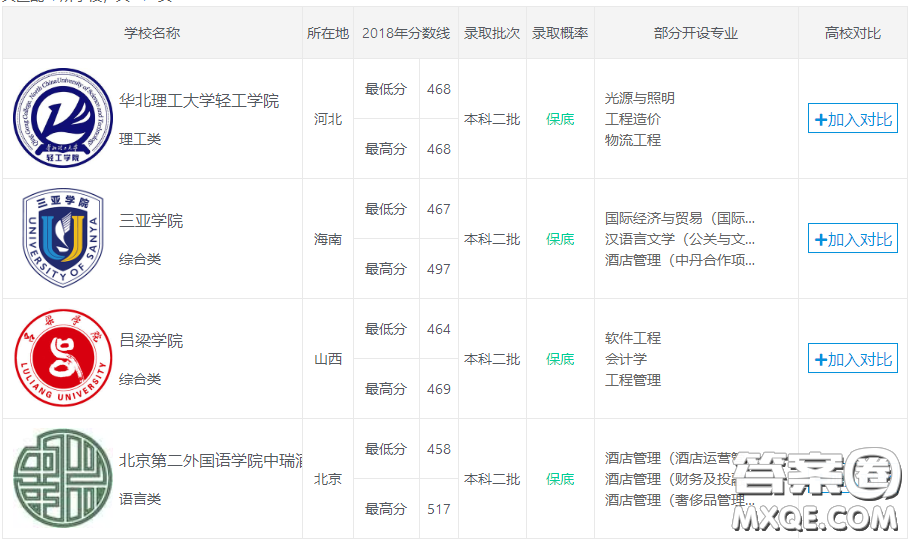
Task: Click the 光源与照明 major
Action: point(639,98)
